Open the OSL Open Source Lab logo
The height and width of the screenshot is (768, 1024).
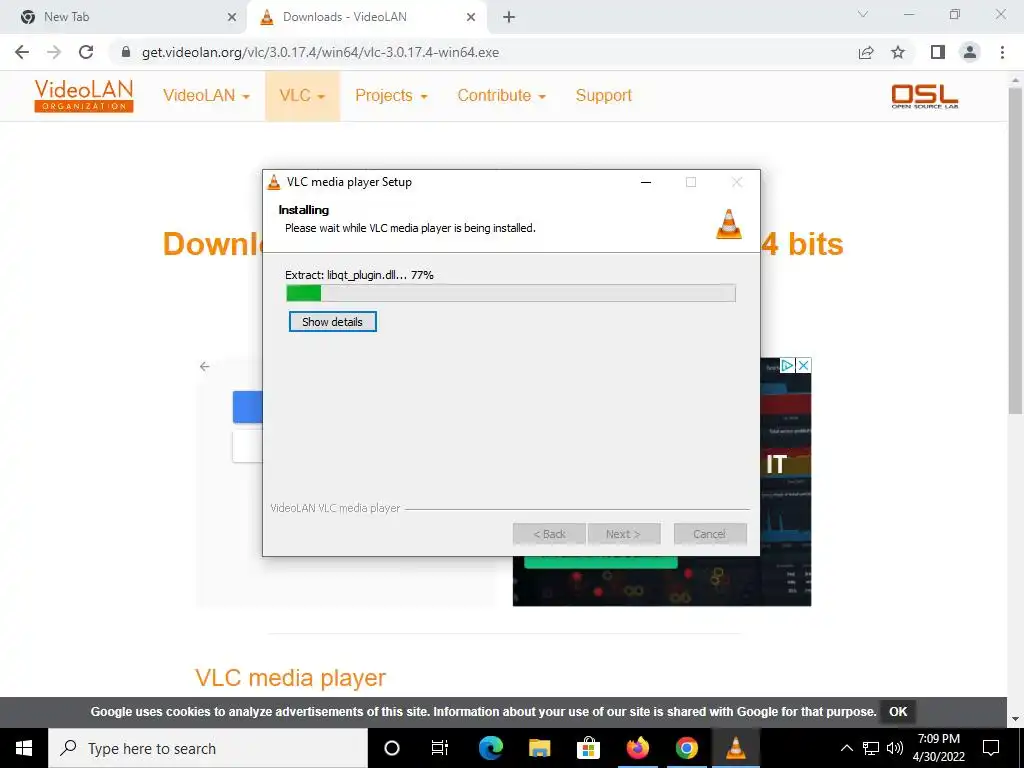[925, 96]
